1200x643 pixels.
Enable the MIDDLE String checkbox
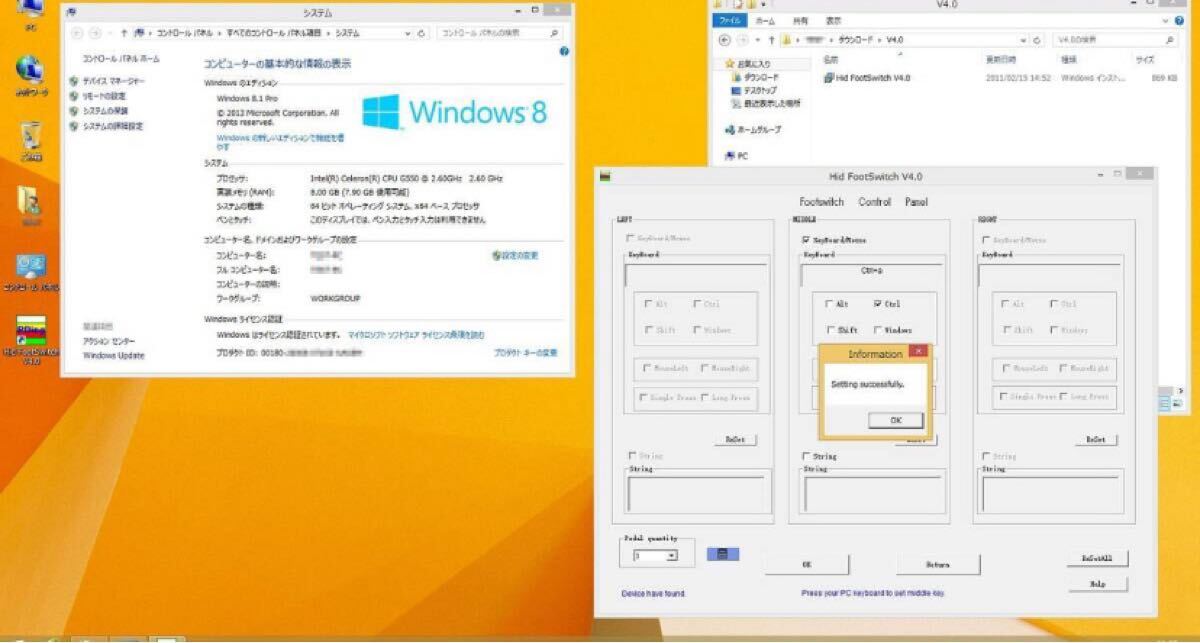[807, 456]
